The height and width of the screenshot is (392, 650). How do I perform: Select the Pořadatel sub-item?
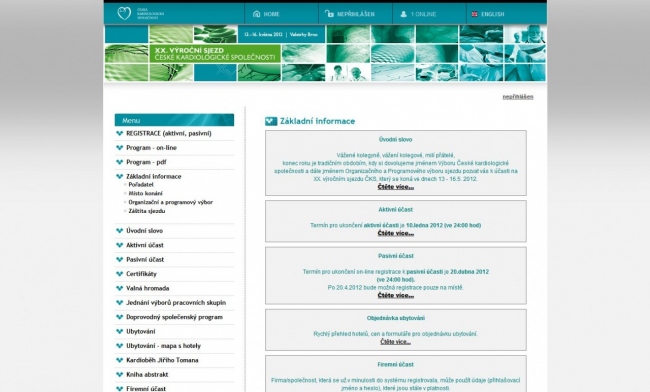pyautogui.click(x=141, y=184)
